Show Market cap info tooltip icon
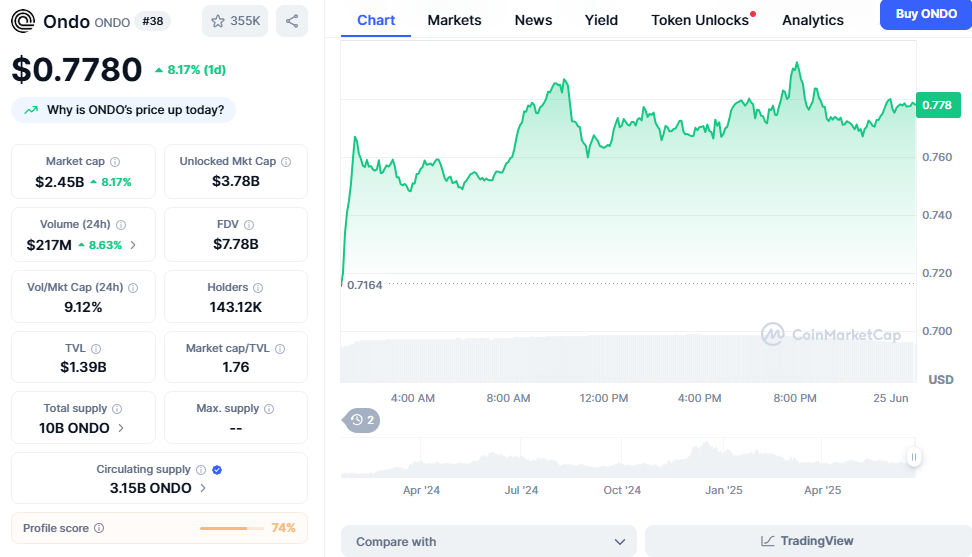This screenshot has width=972, height=557. tap(115, 162)
